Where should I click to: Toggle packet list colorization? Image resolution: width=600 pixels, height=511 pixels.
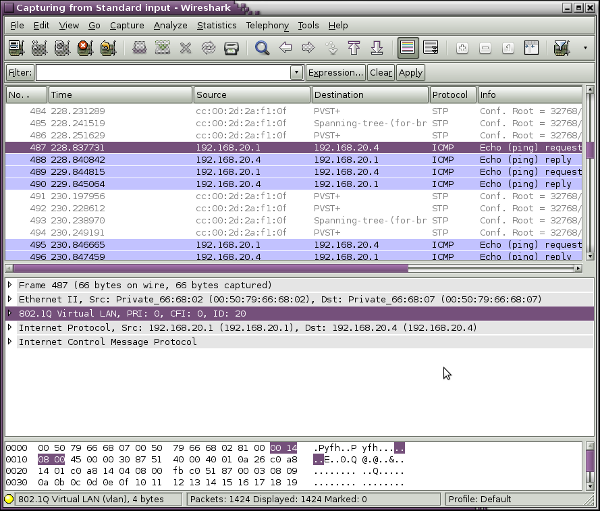tap(408, 48)
